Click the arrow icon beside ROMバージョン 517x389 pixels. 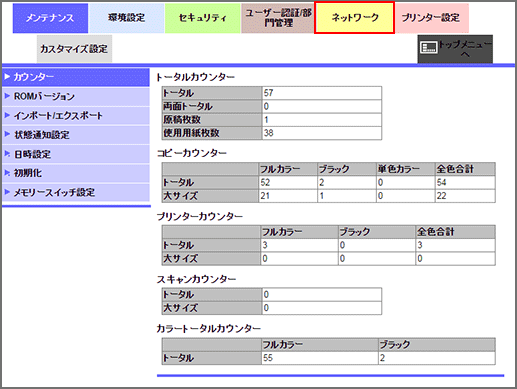7,96
